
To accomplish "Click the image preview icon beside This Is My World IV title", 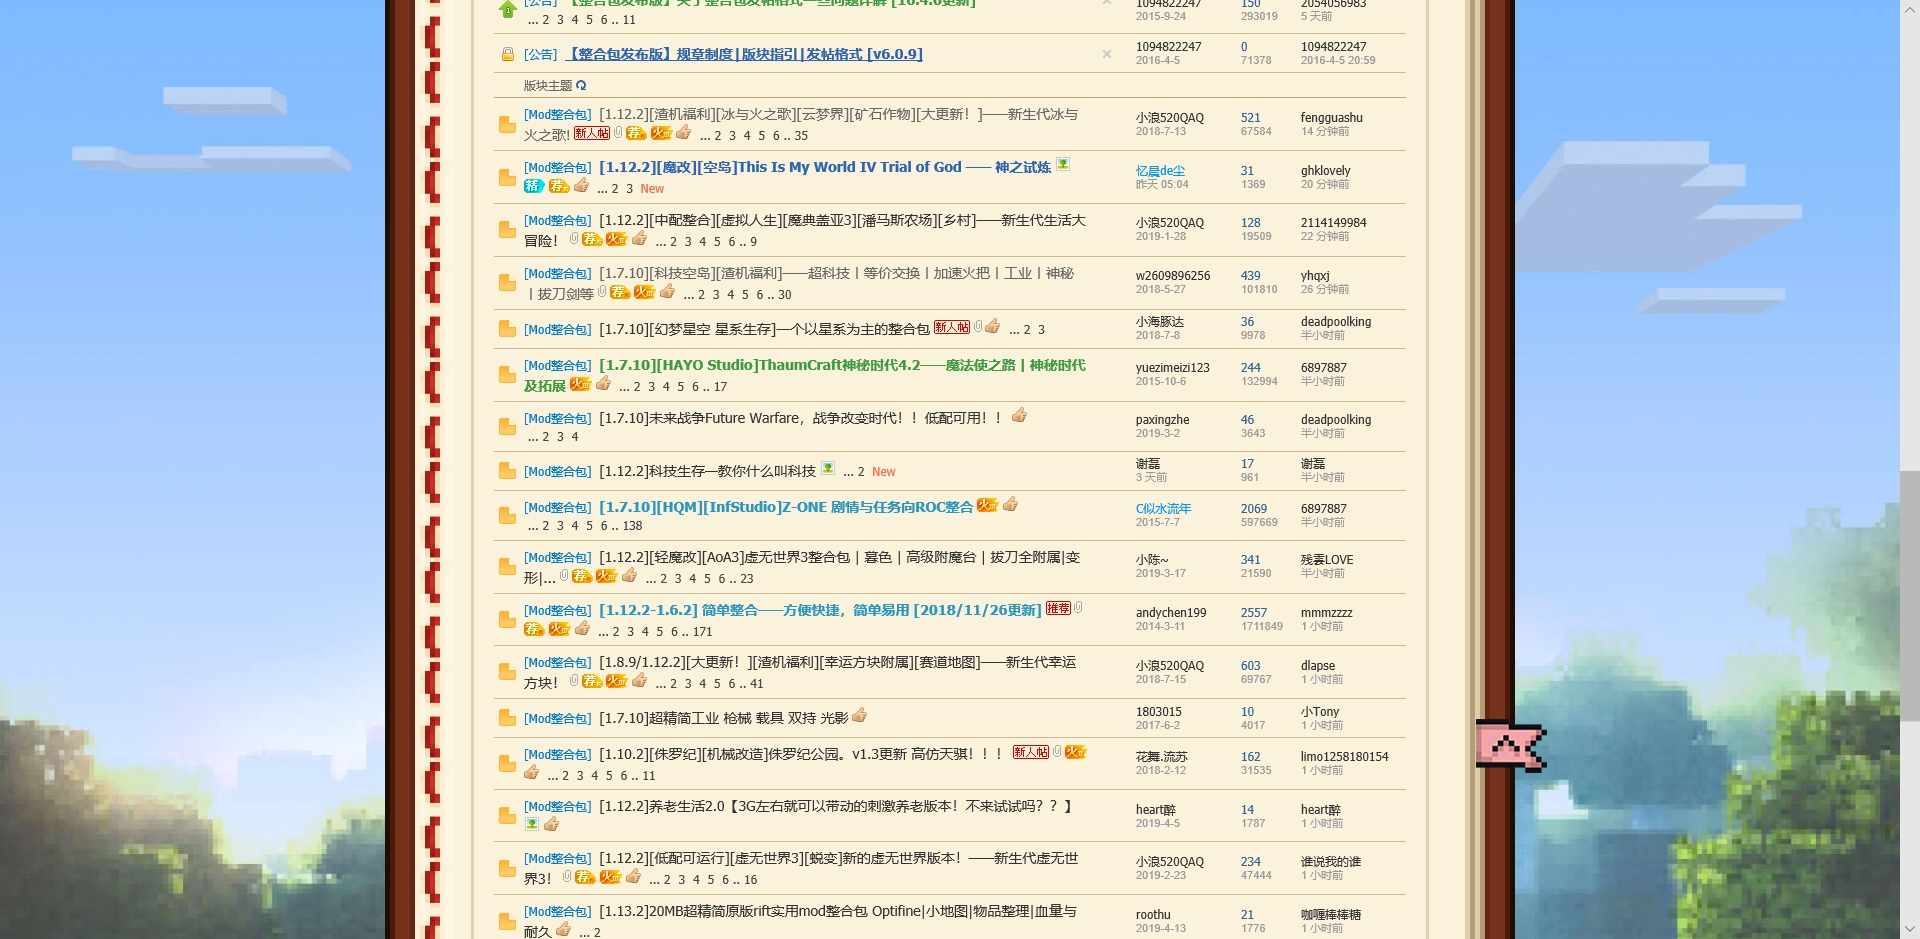I will (x=1063, y=165).
